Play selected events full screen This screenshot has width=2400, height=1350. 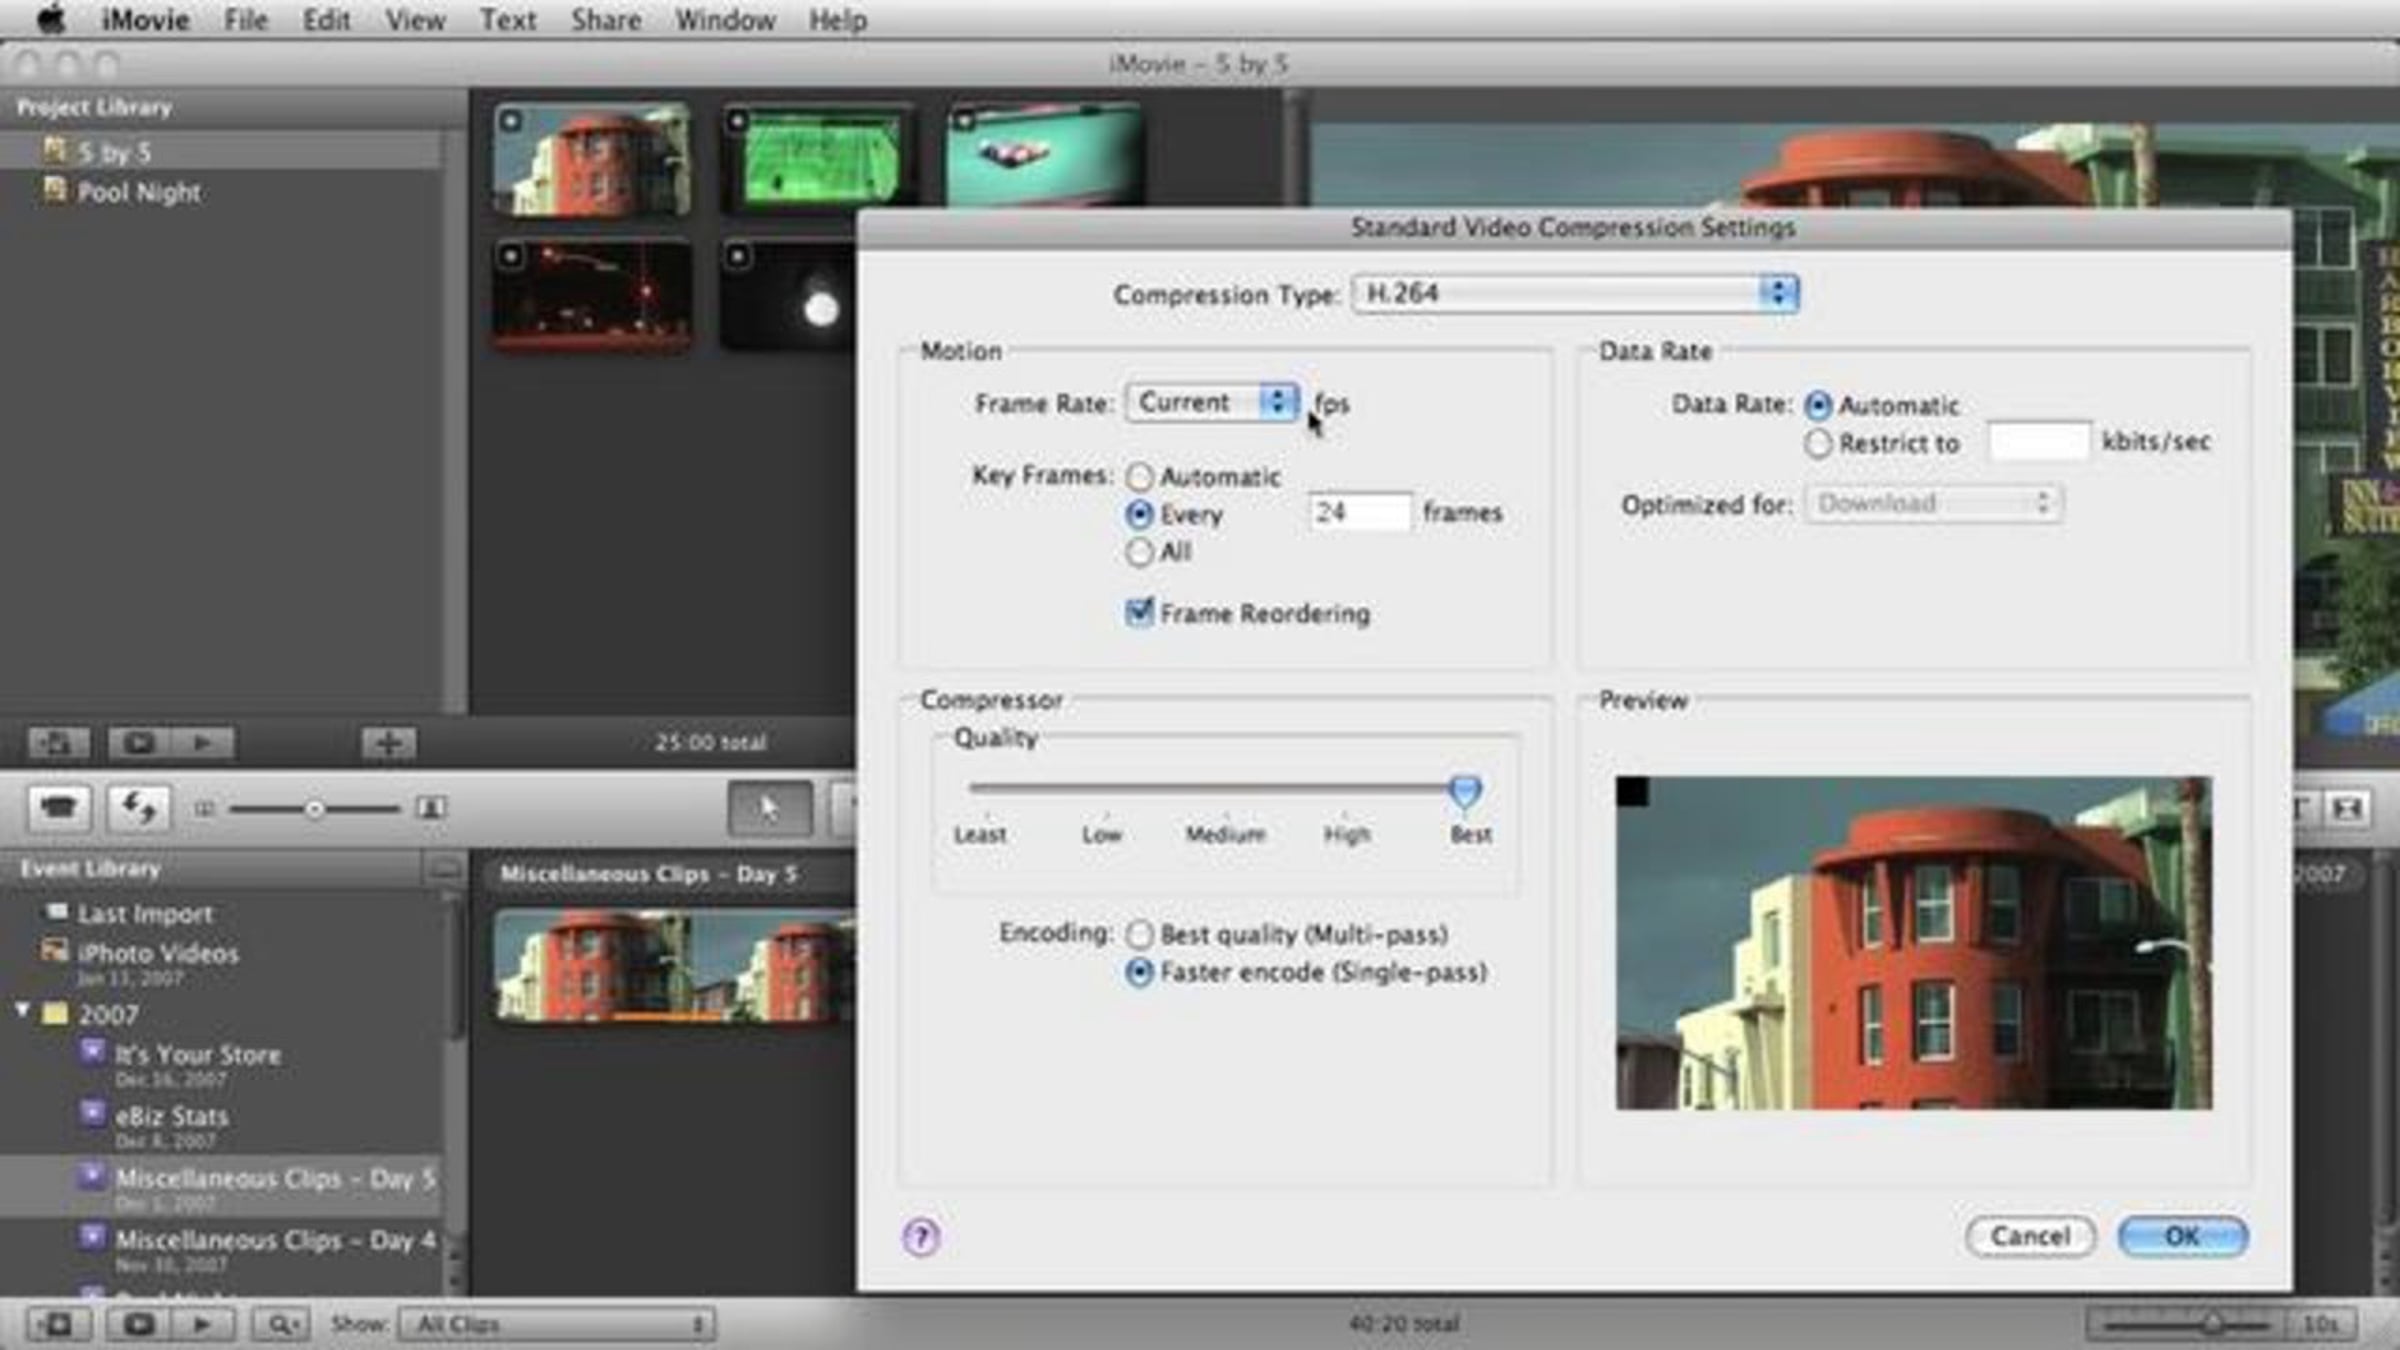139,1324
